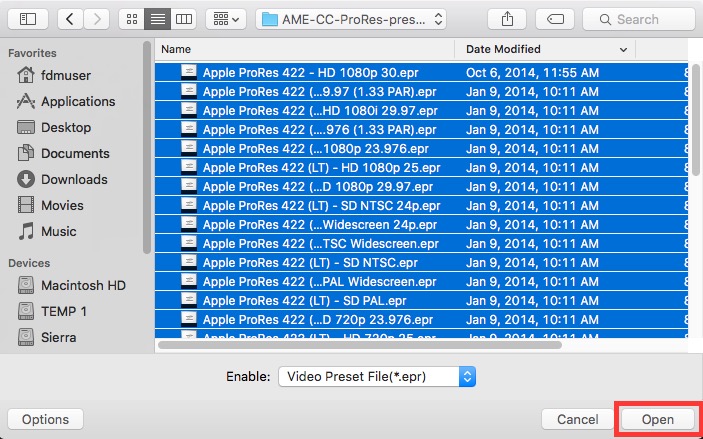Toggle the sidebar visibility button

point(27,19)
